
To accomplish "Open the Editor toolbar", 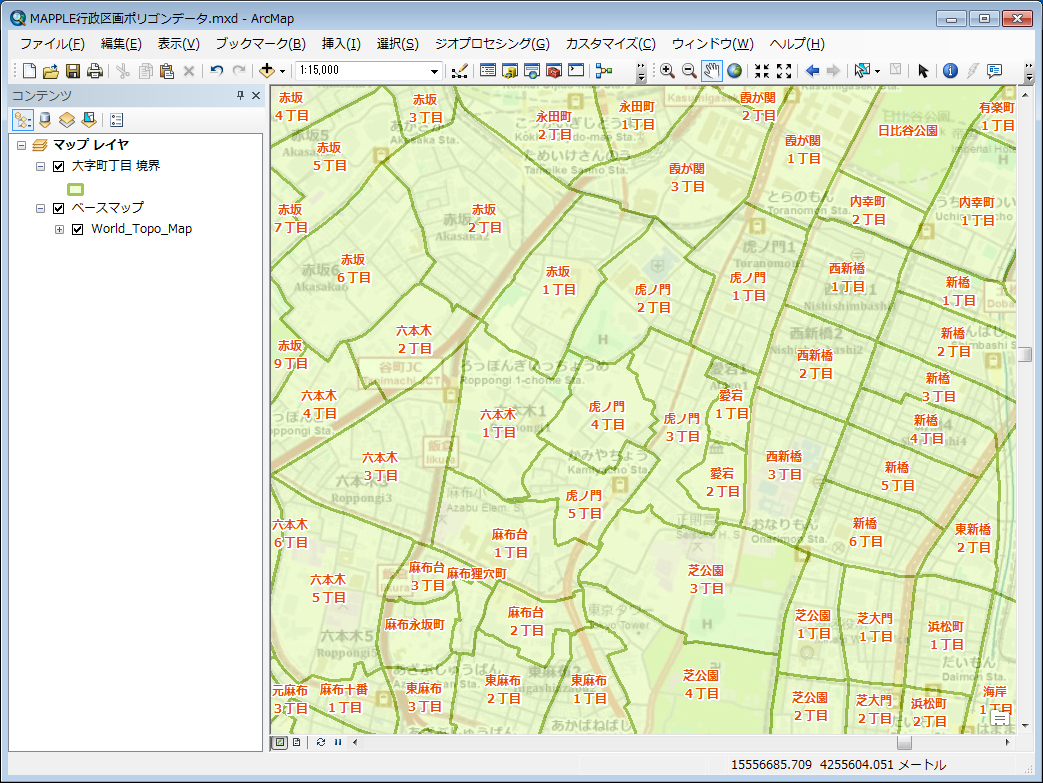I will 459,71.
